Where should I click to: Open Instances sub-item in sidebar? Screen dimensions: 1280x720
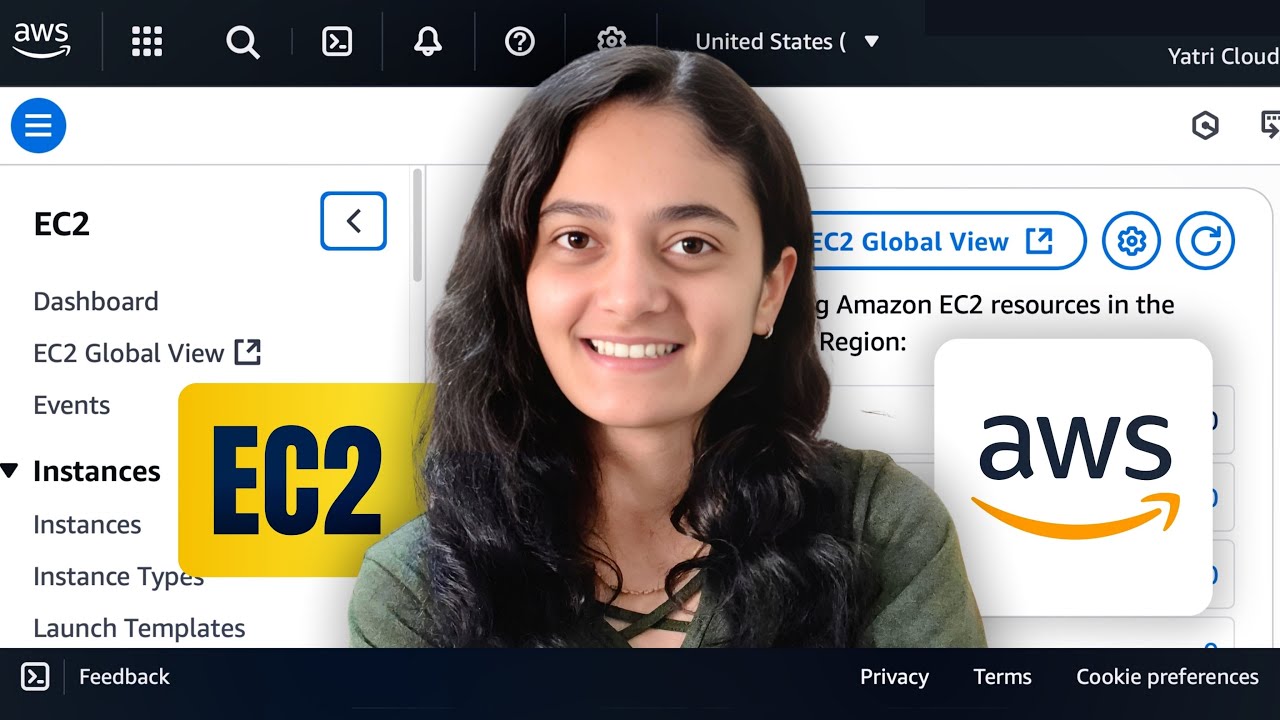tap(87, 524)
